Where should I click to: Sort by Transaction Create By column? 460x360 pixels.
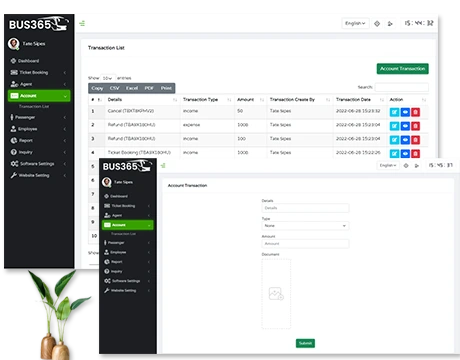click(x=300, y=99)
